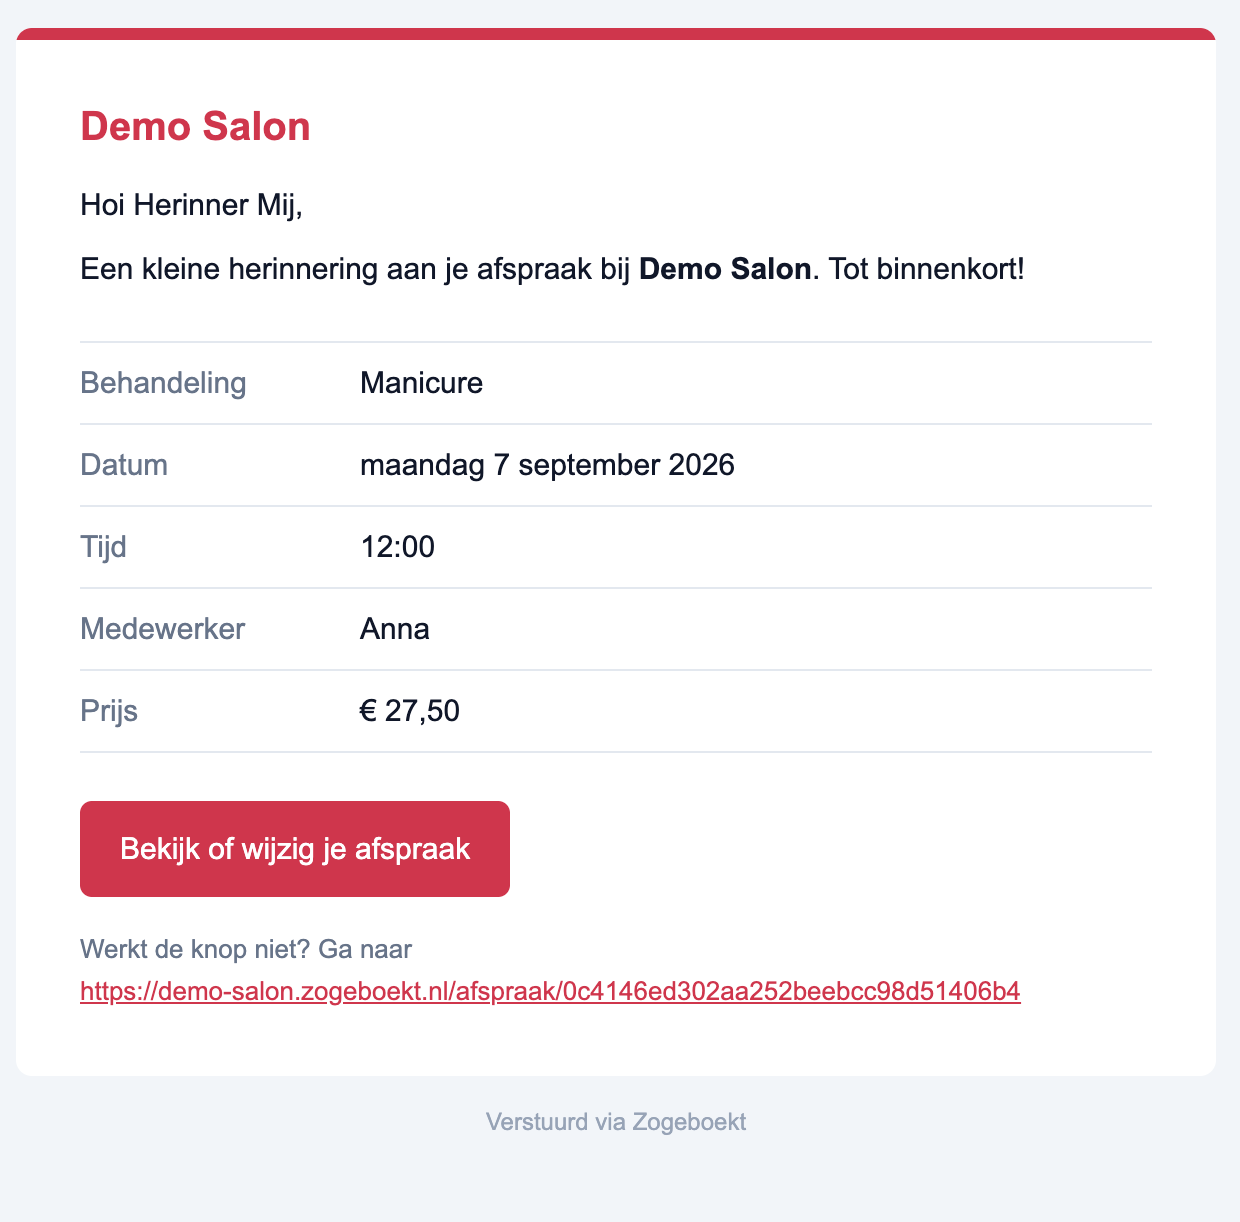This screenshot has height=1222, width=1240.
Task: Select the employee name Anna
Action: pos(395,629)
